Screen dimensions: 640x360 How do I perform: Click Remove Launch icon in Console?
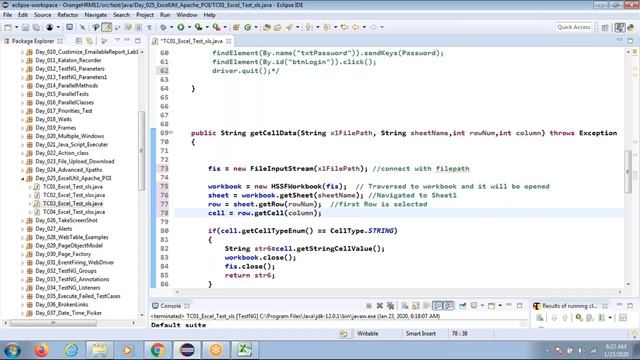coord(380,306)
